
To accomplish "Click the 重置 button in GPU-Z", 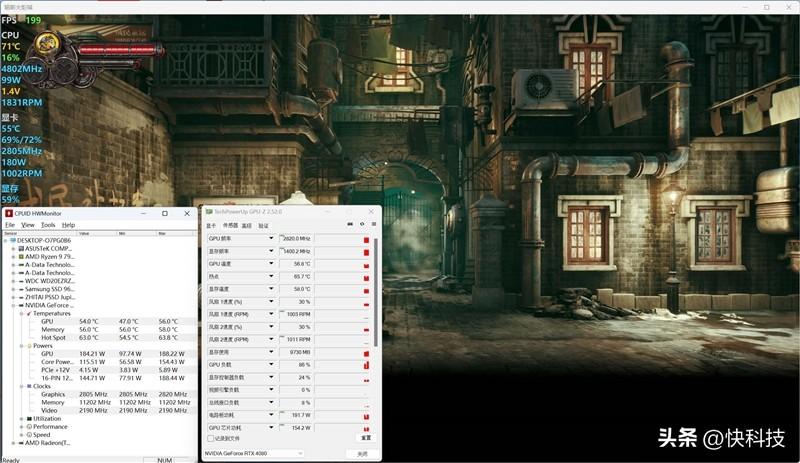I will (x=365, y=438).
